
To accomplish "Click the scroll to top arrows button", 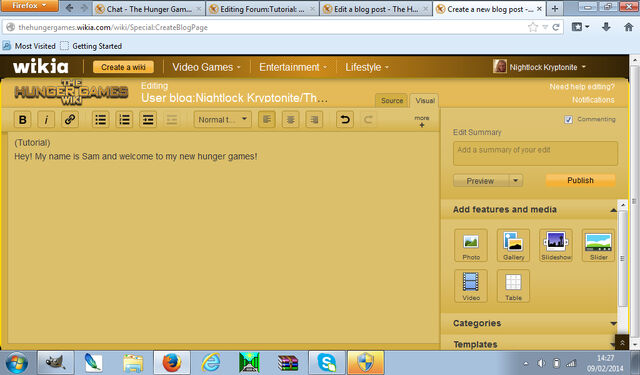I will coord(622,343).
